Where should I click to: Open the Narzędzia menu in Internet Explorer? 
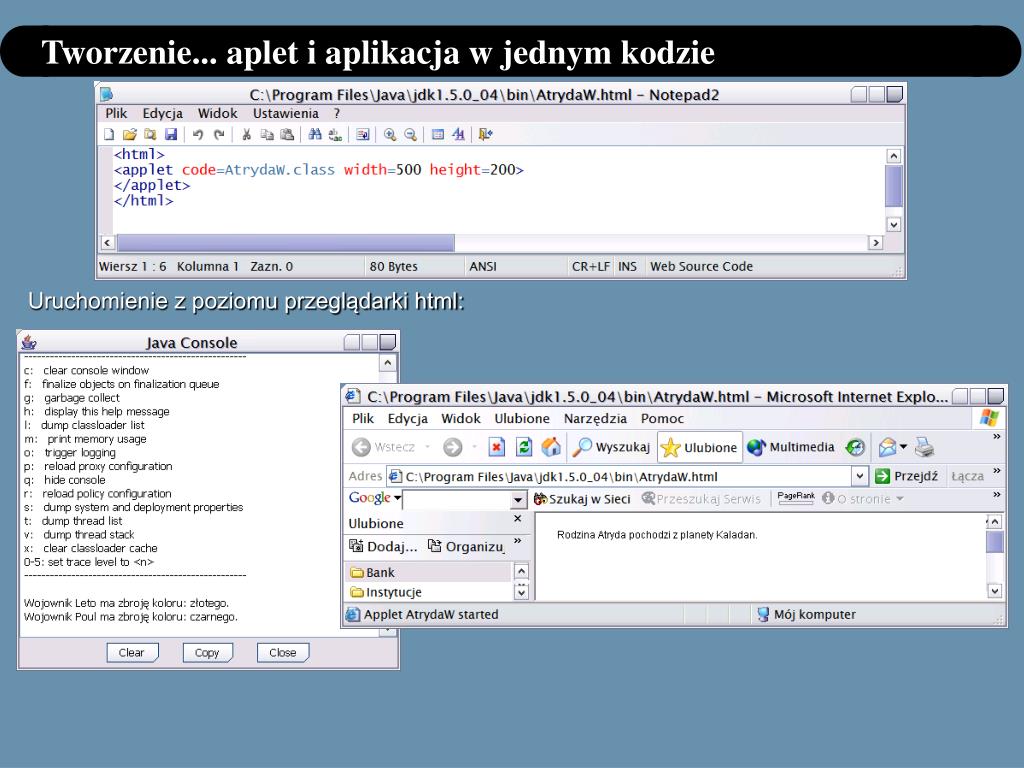pos(595,419)
